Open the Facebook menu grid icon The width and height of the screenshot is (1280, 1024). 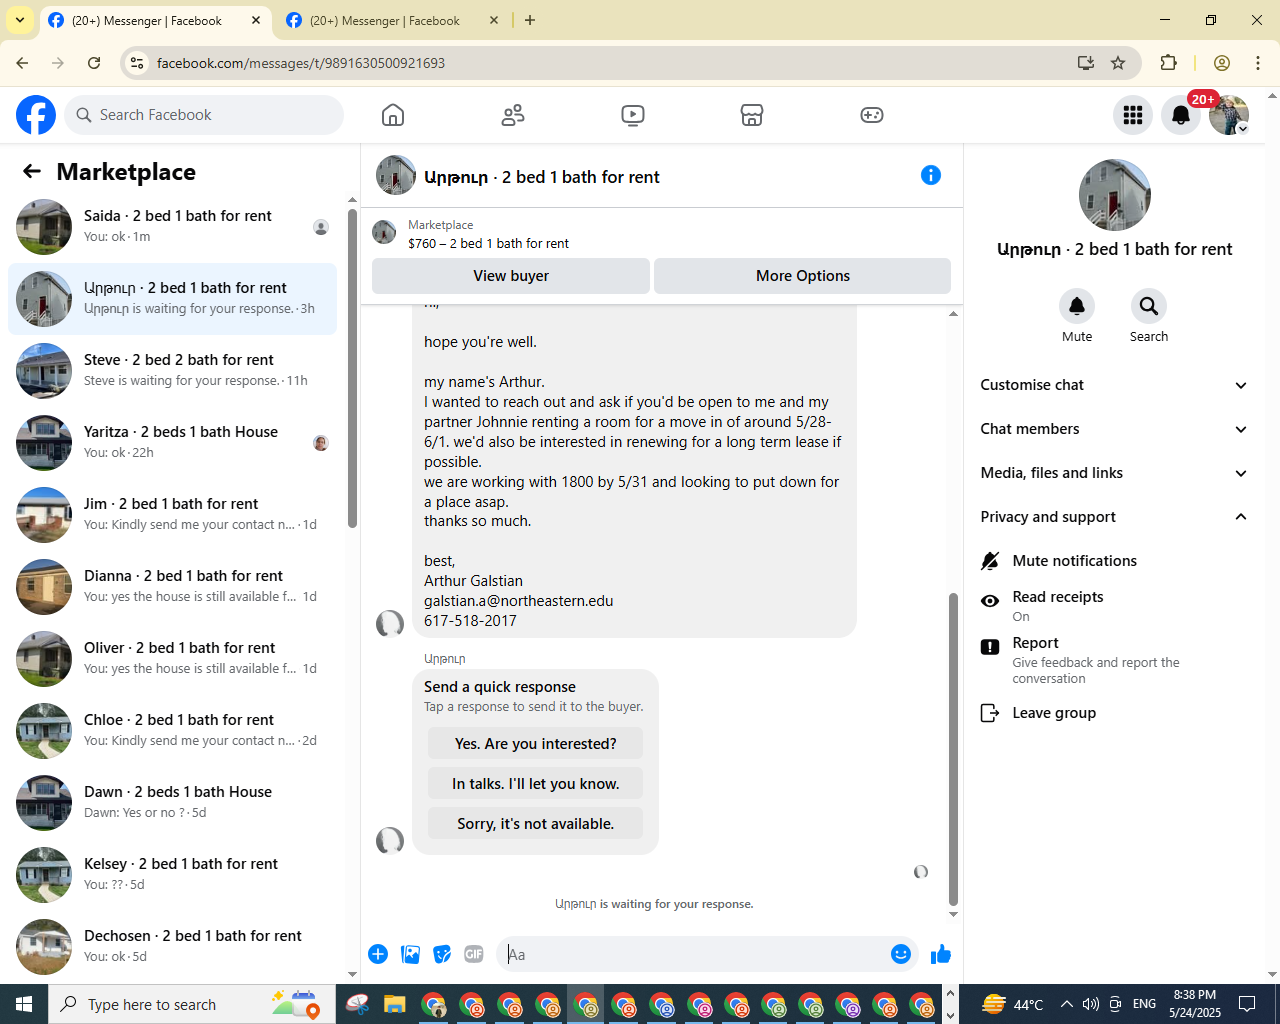click(x=1133, y=115)
